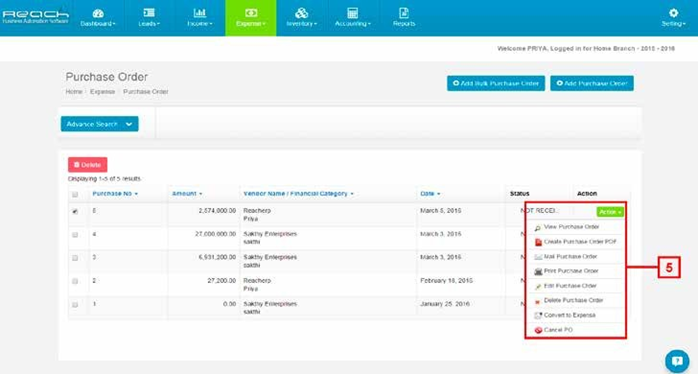Open the Income bar chart icon

tap(199, 13)
